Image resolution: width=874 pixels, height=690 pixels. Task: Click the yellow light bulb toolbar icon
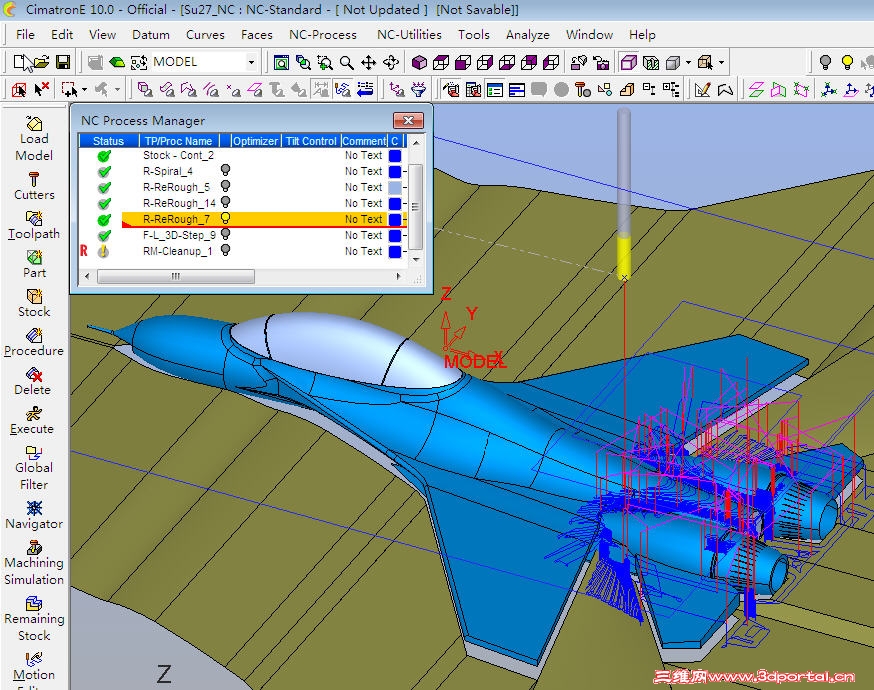[847, 62]
